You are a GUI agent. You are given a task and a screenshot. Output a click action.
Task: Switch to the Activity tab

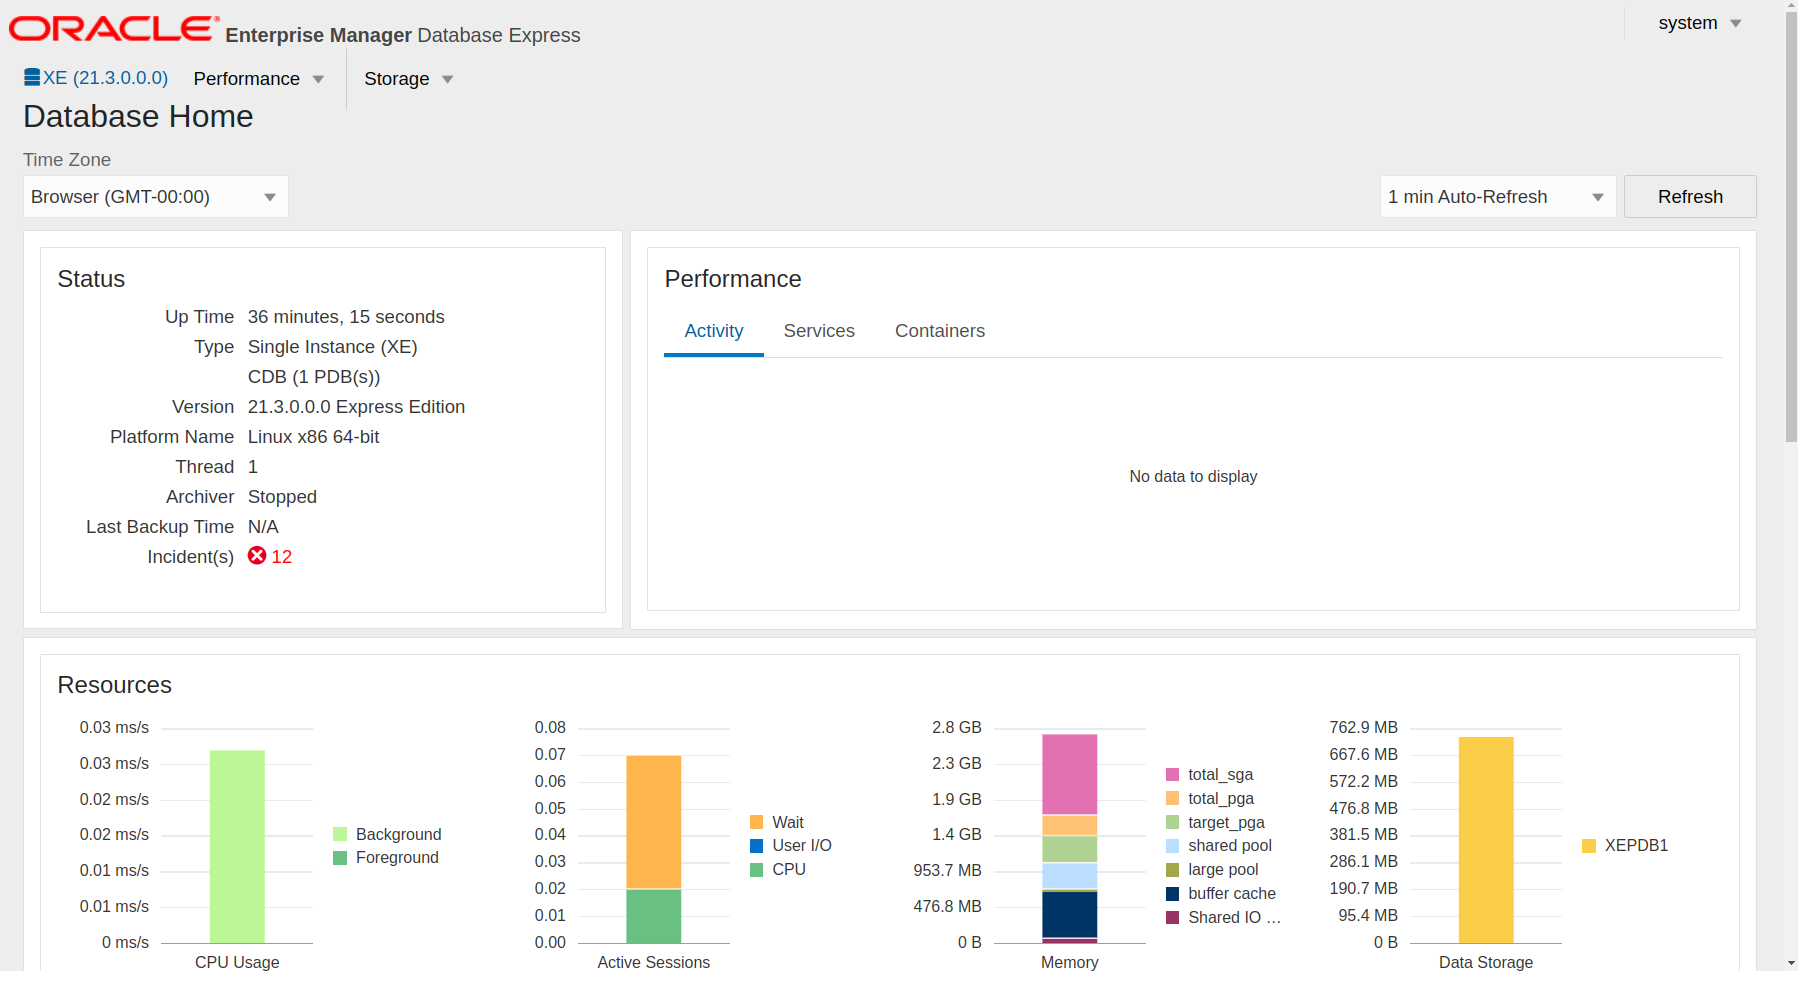tap(713, 331)
